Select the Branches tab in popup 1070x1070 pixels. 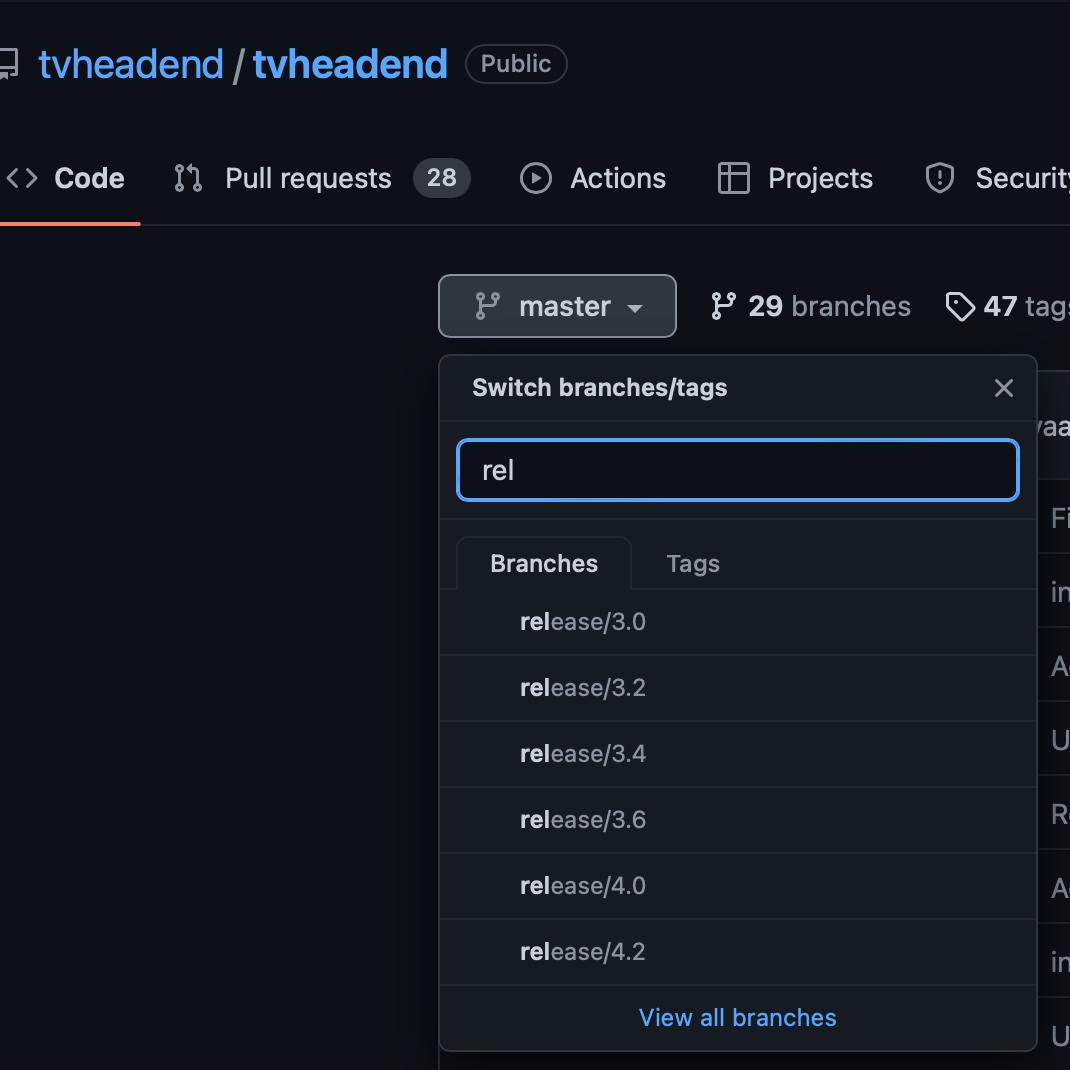[x=544, y=564]
